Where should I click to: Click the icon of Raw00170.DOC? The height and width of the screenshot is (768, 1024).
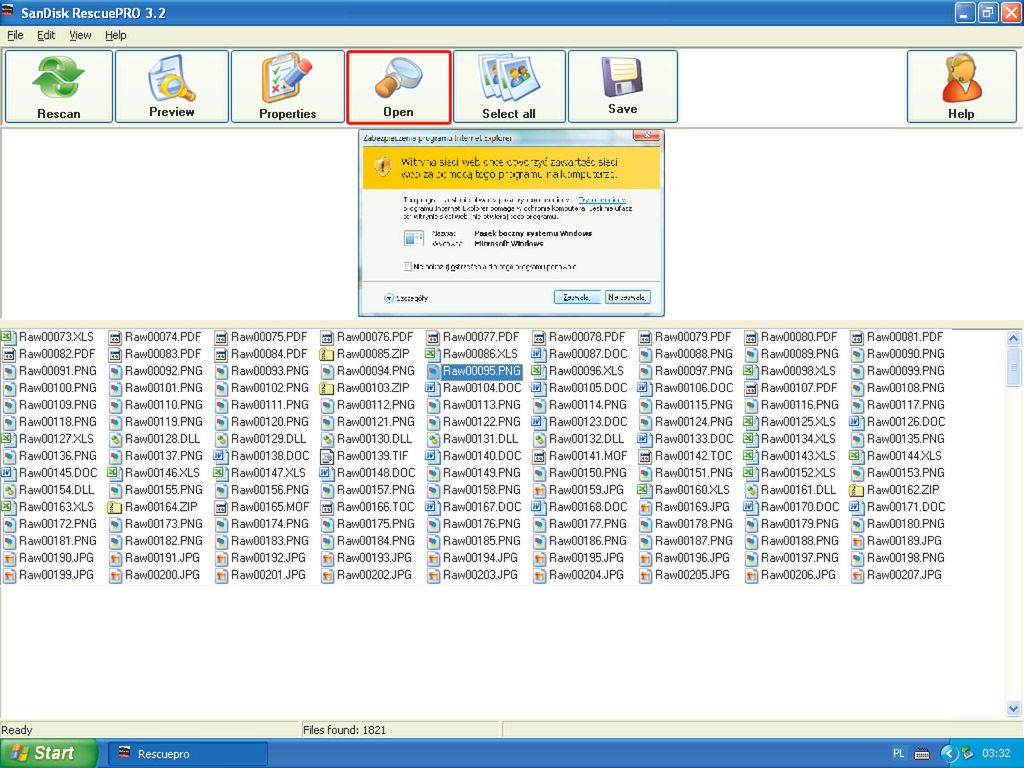[750, 507]
